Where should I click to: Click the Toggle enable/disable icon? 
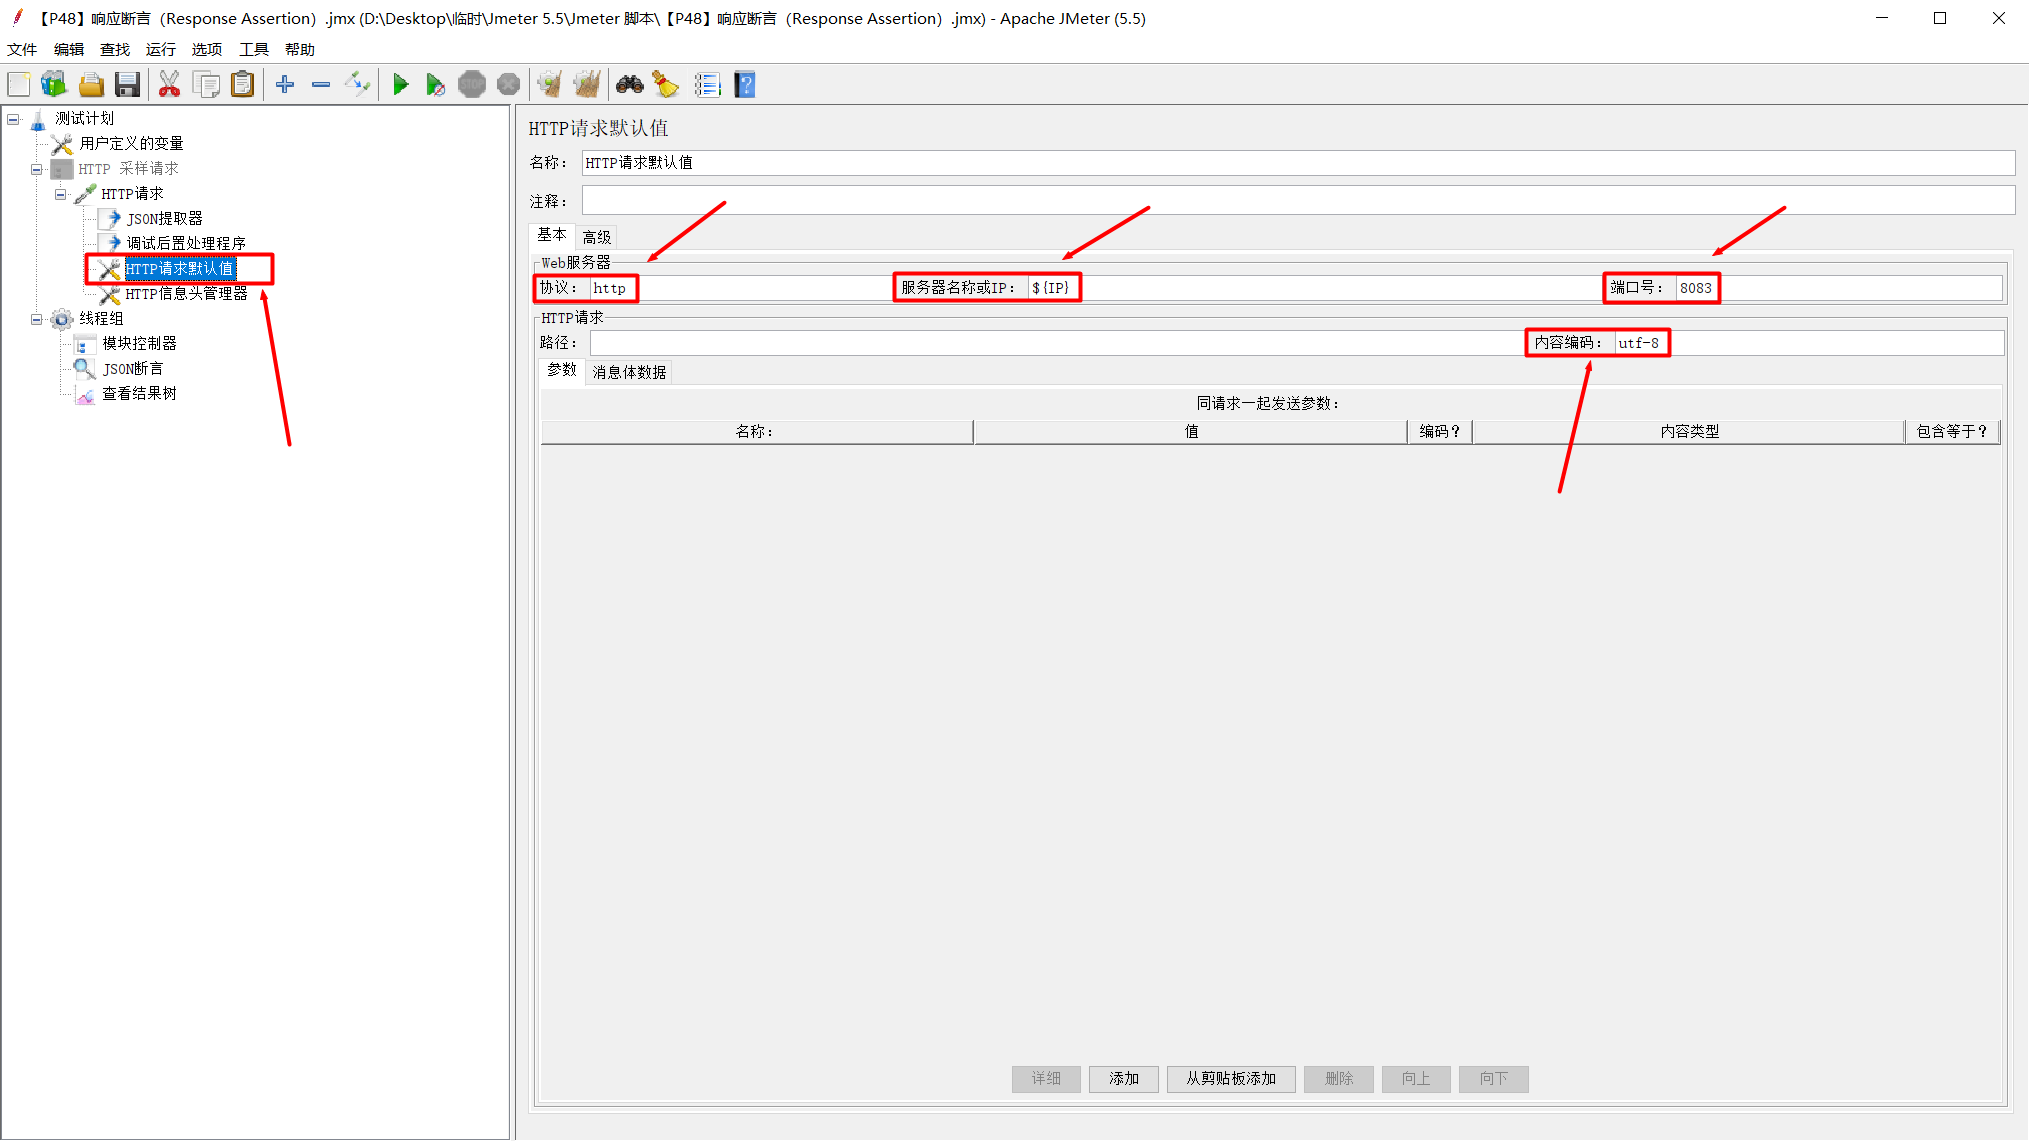pos(357,85)
